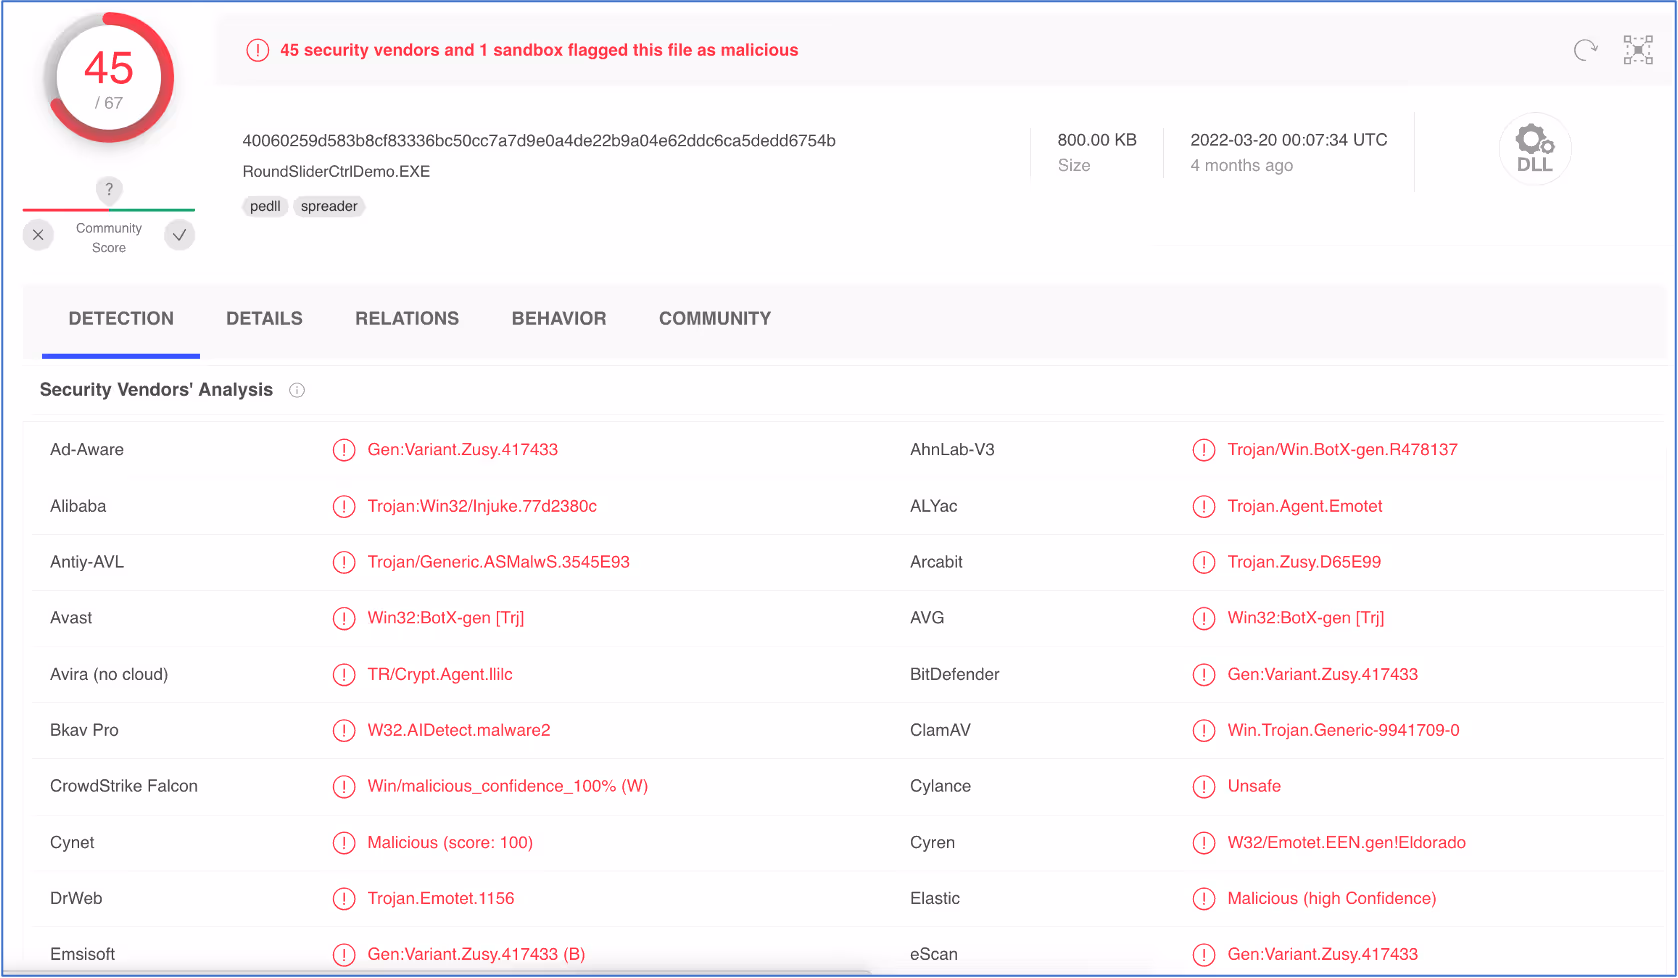The image size is (1678, 978).
Task: Click the alert icon for the CrowdStrike Falcon detection
Action: 344,786
